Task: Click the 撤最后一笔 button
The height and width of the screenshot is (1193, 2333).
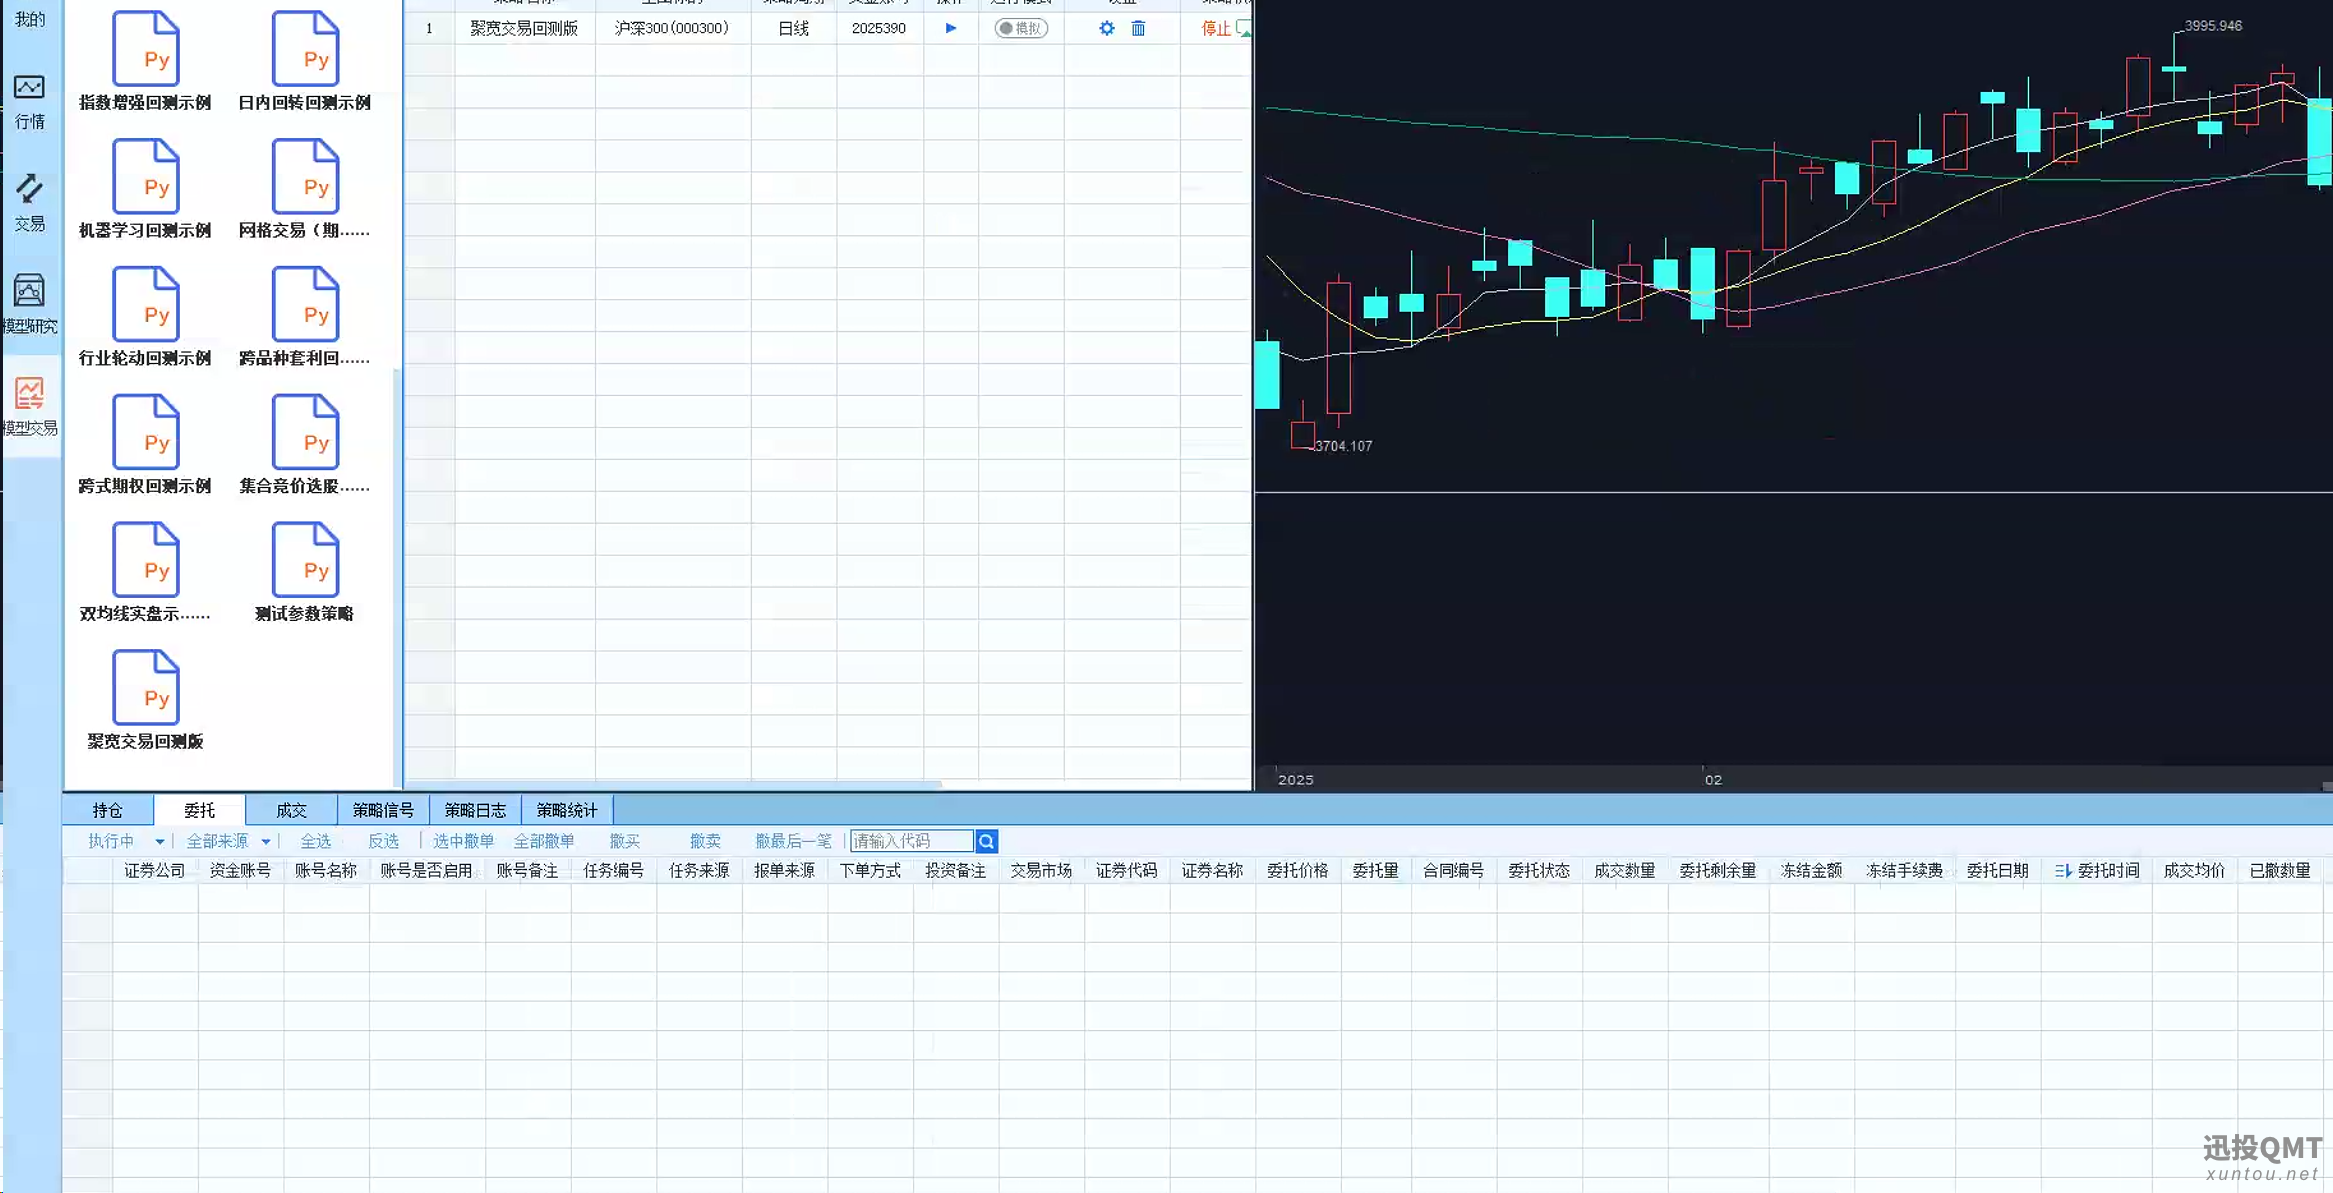Action: tap(793, 841)
